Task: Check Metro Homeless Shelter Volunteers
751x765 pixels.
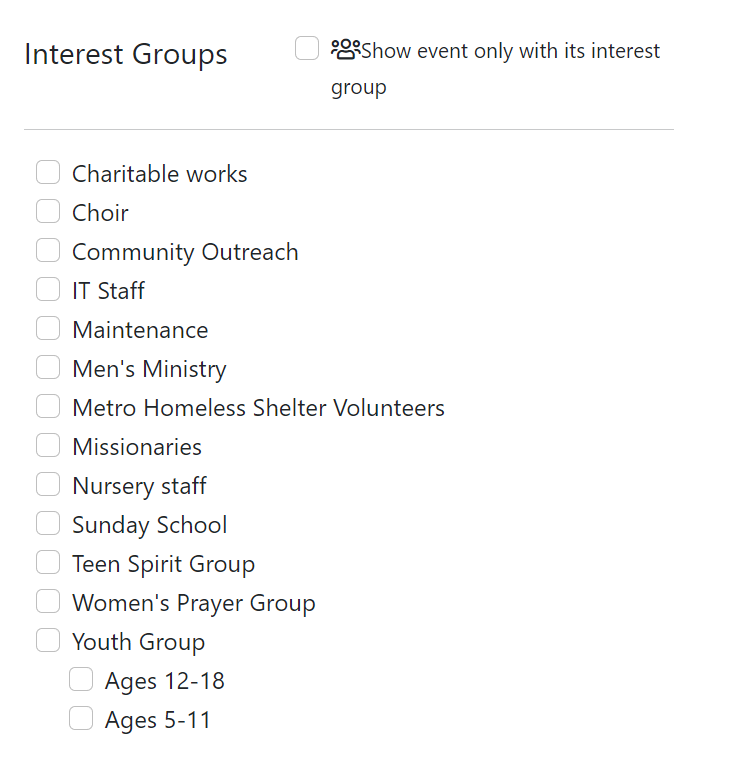Action: coord(48,406)
